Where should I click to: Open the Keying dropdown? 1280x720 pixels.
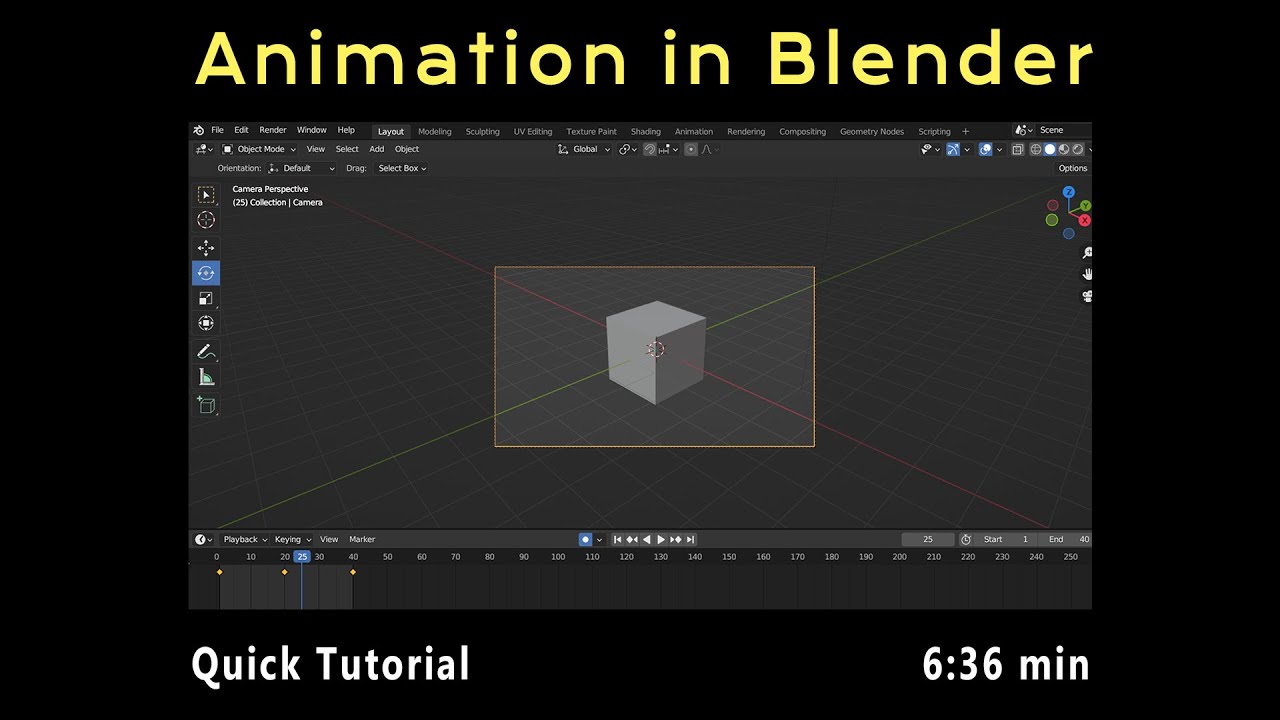(293, 540)
